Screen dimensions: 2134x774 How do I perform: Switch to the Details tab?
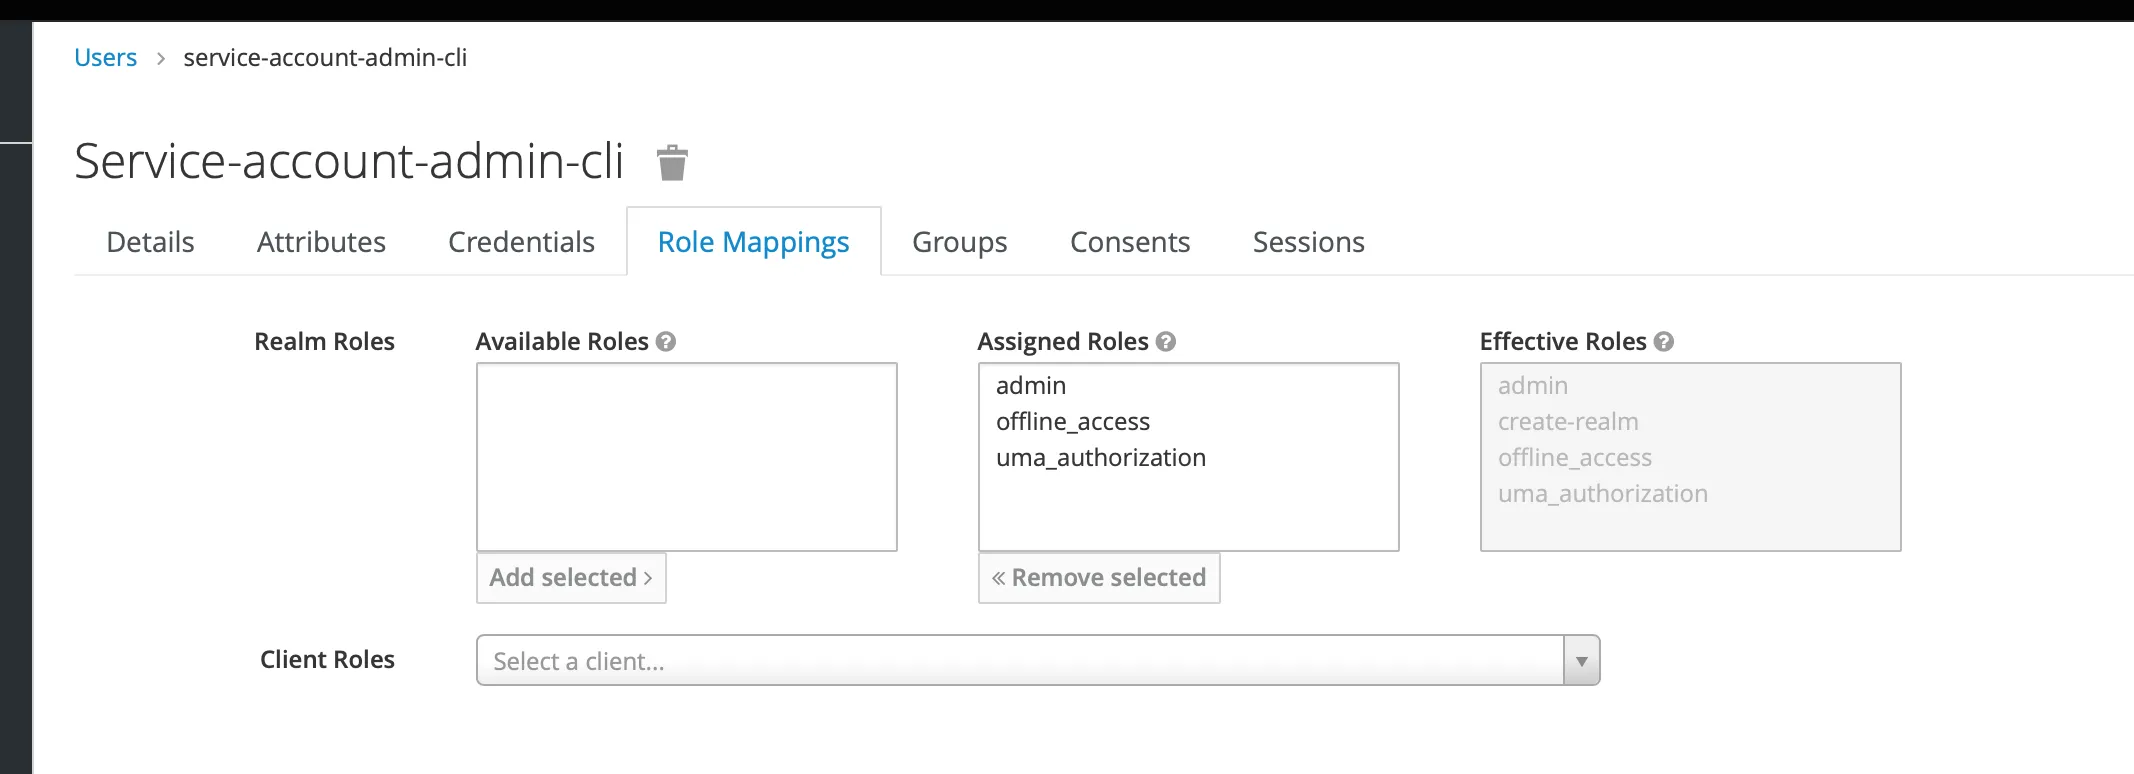pos(150,242)
